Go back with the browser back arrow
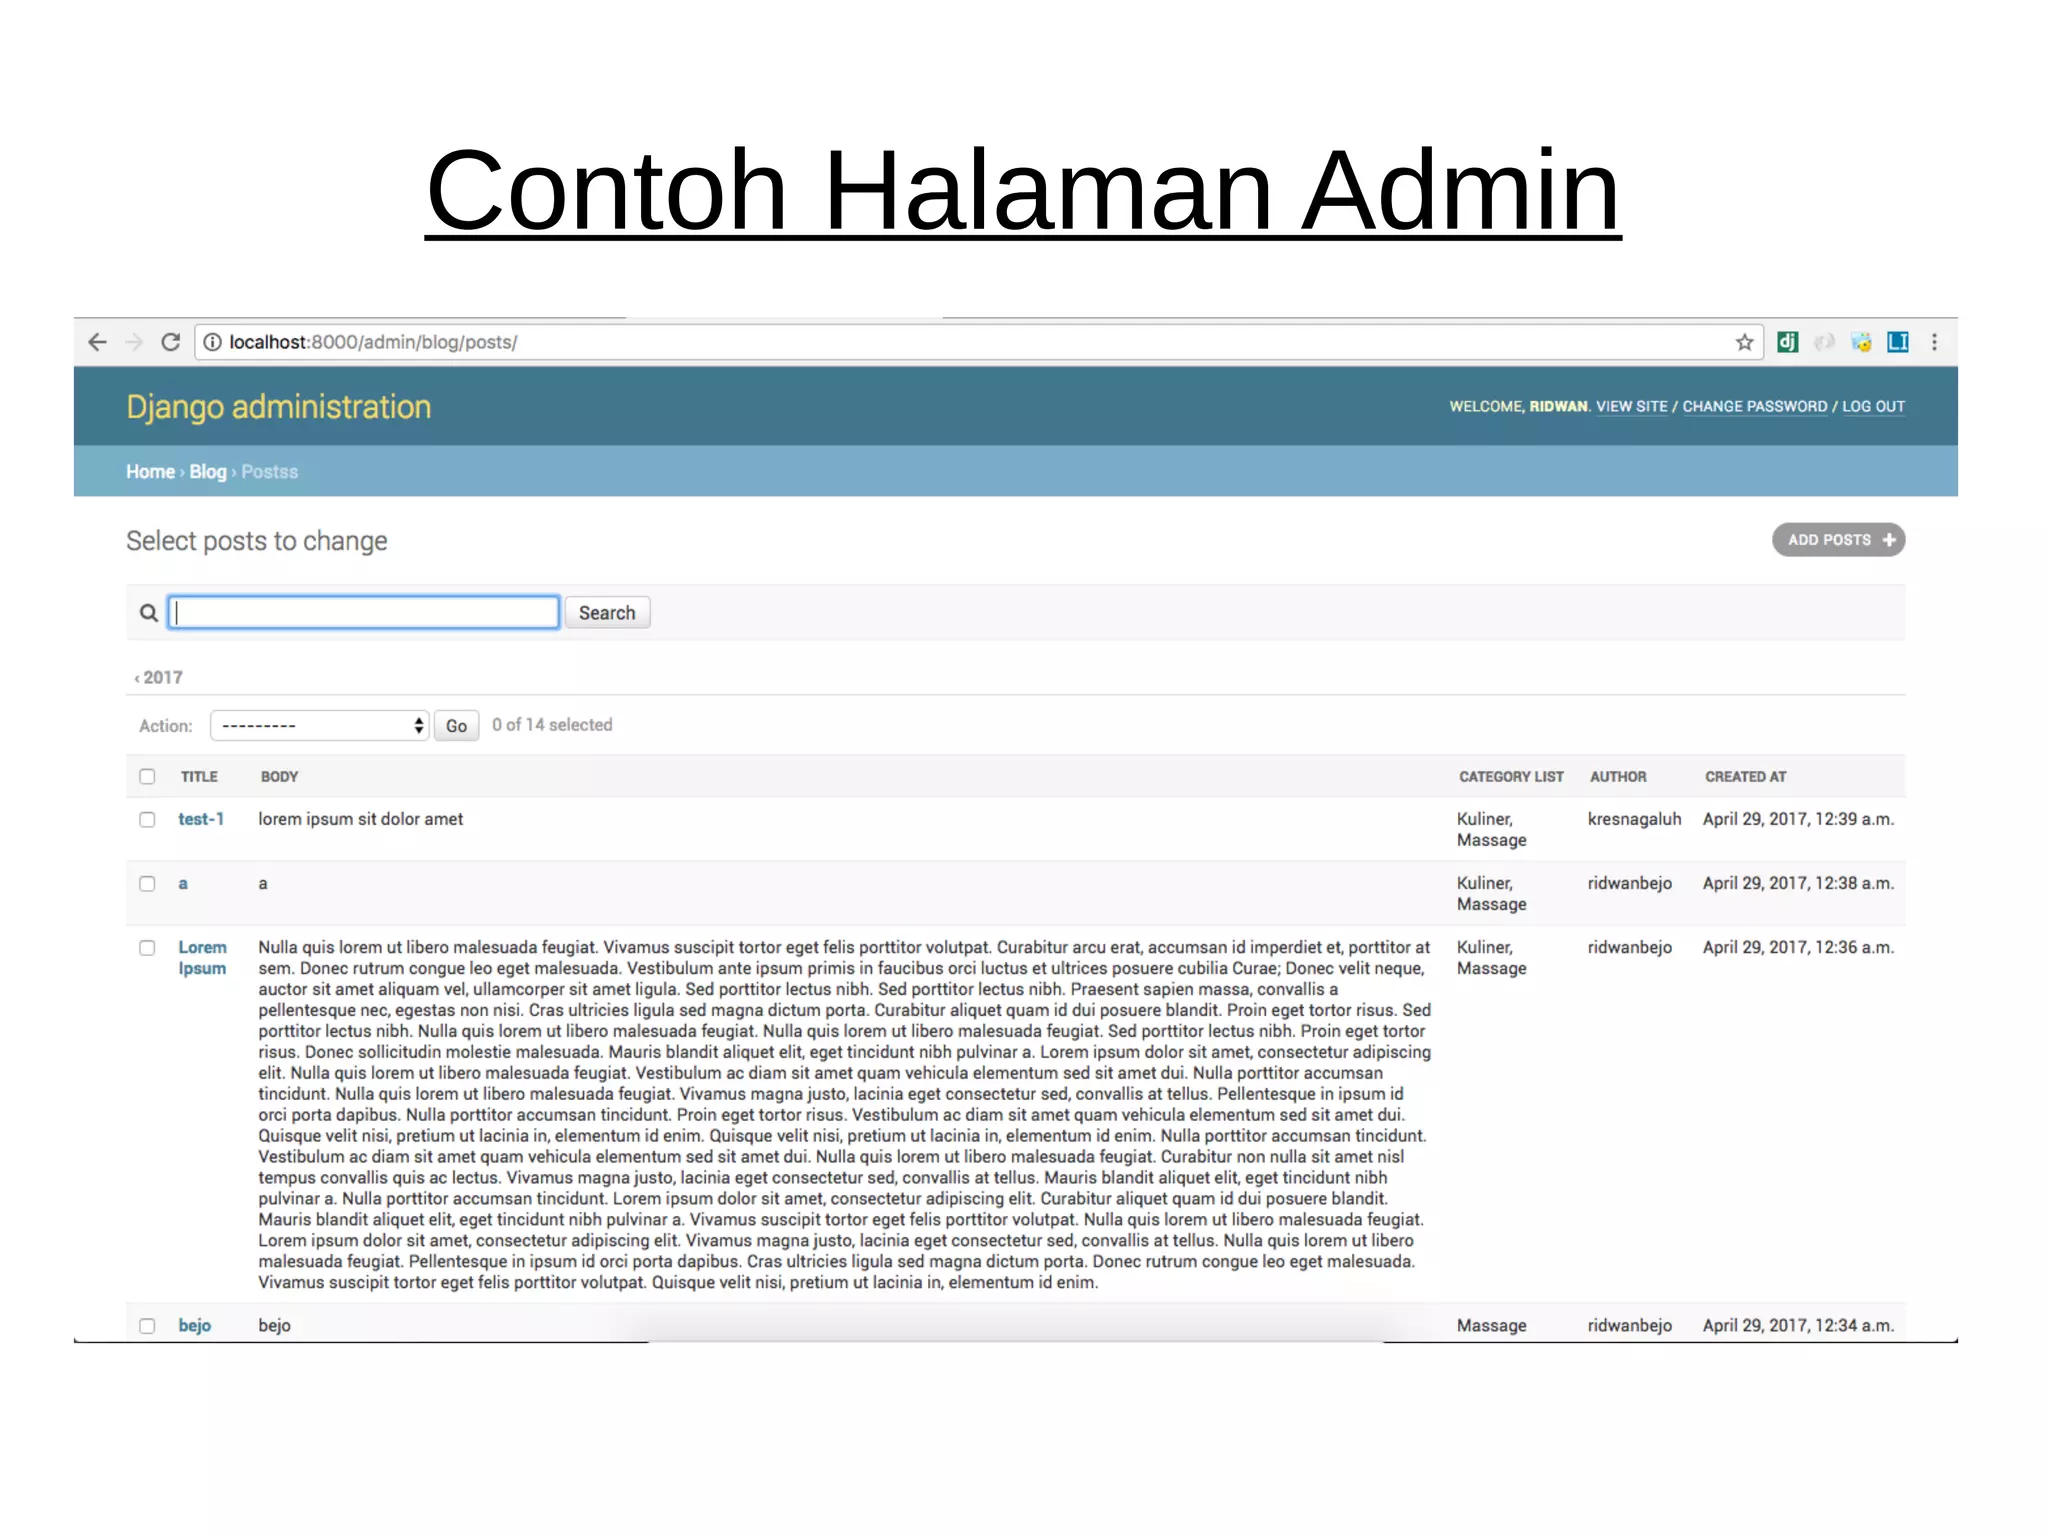 click(97, 342)
